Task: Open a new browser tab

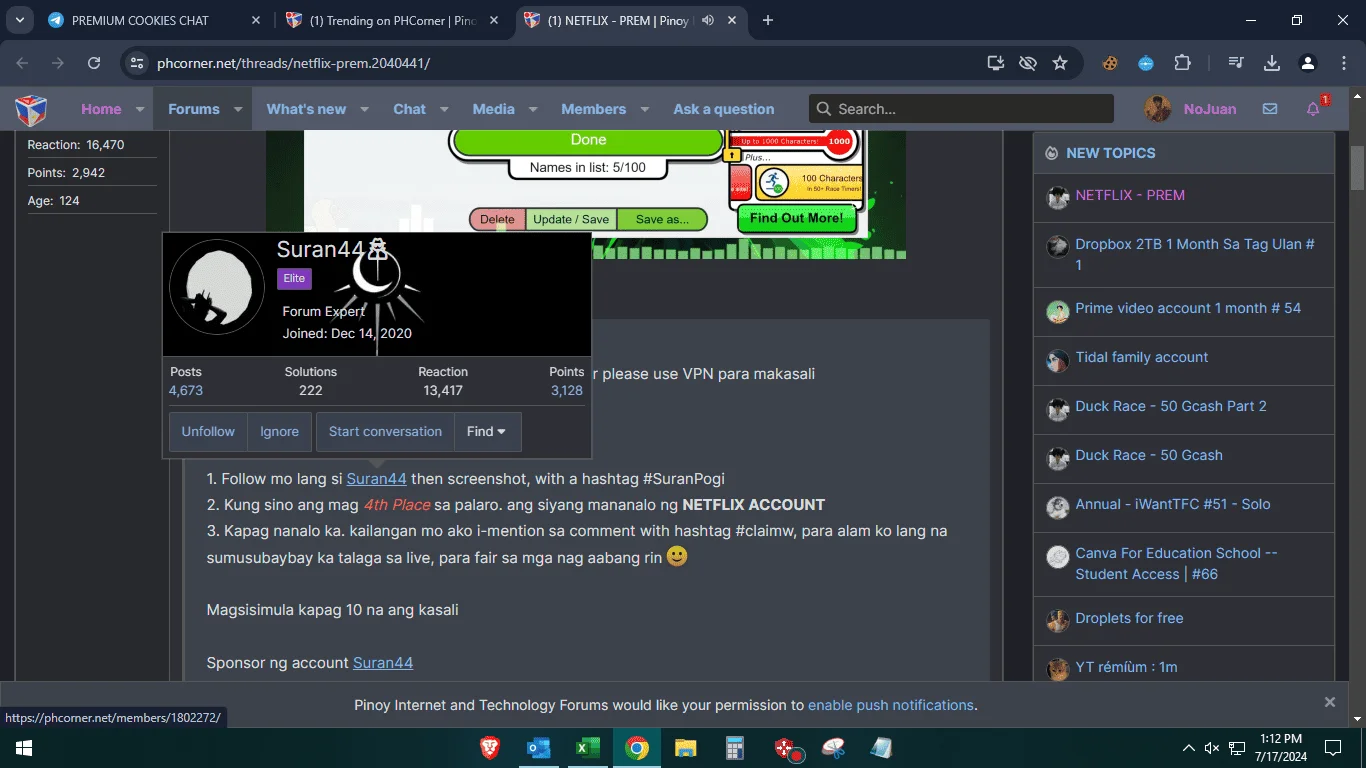Action: tap(768, 20)
